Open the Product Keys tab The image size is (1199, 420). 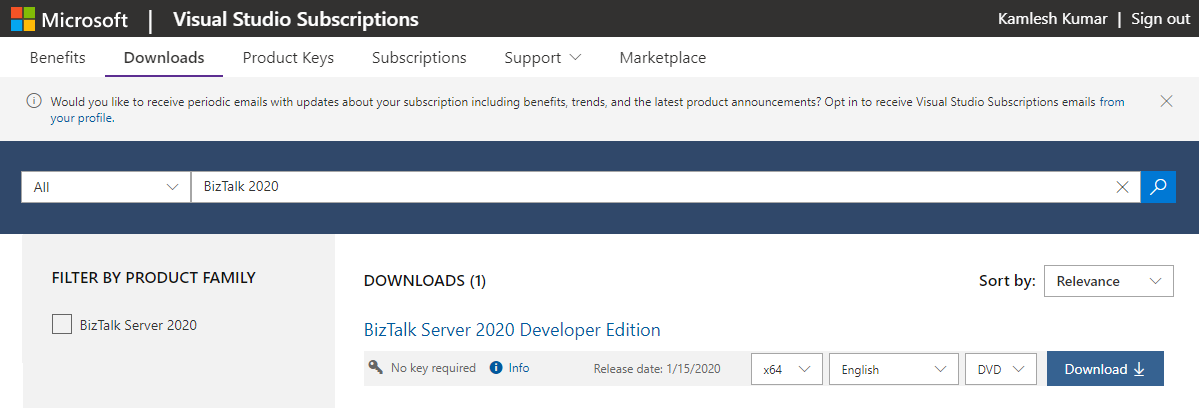click(288, 58)
